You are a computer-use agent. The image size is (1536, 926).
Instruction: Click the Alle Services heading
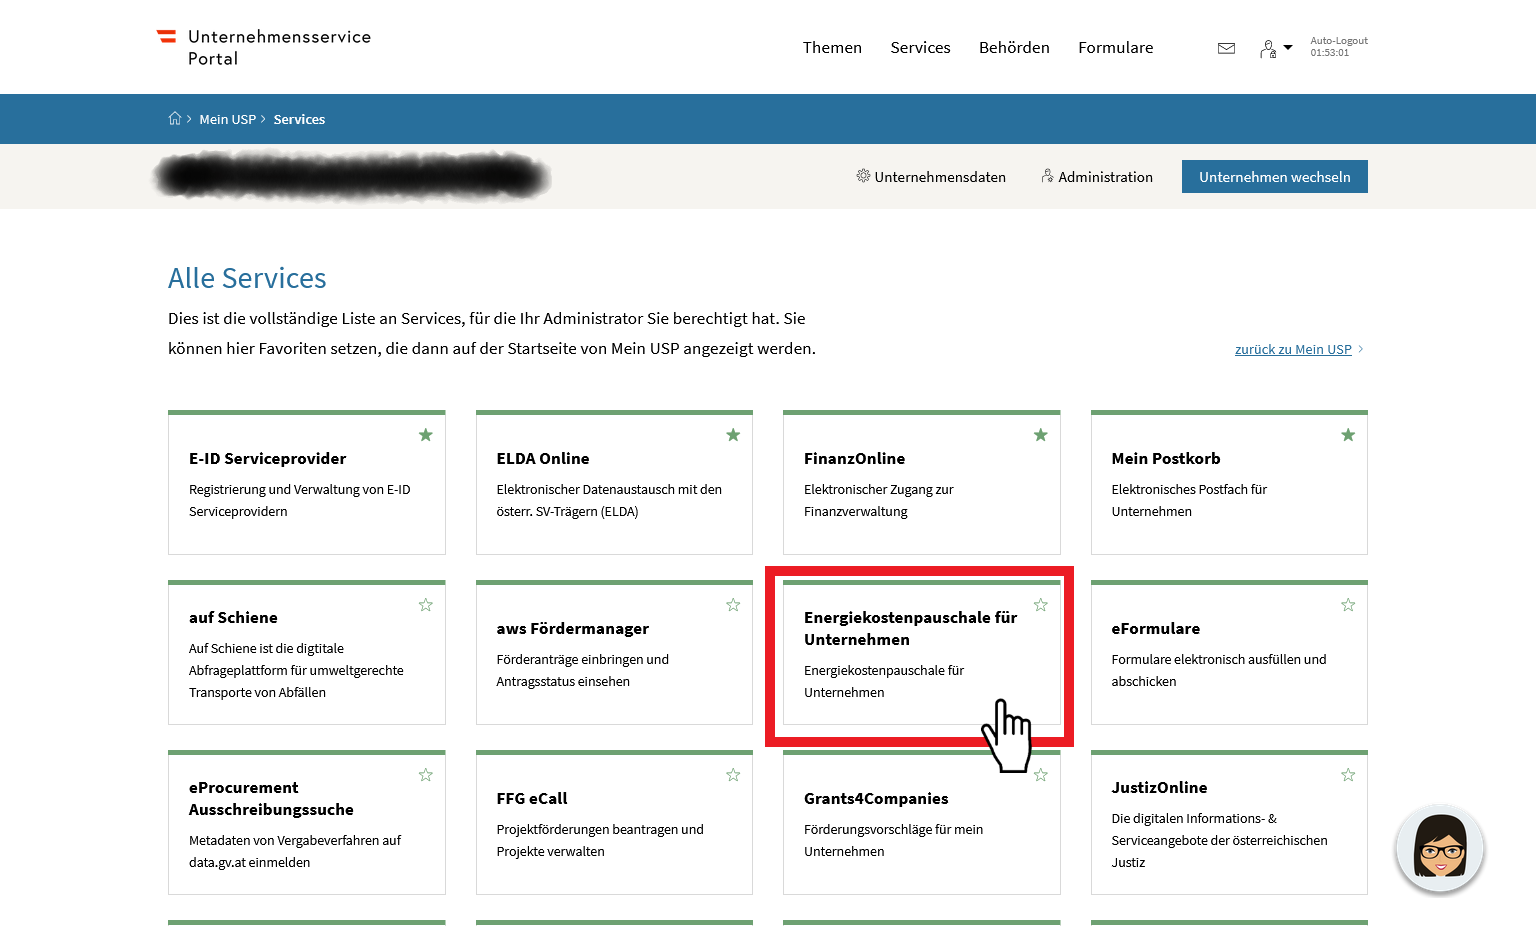(247, 278)
